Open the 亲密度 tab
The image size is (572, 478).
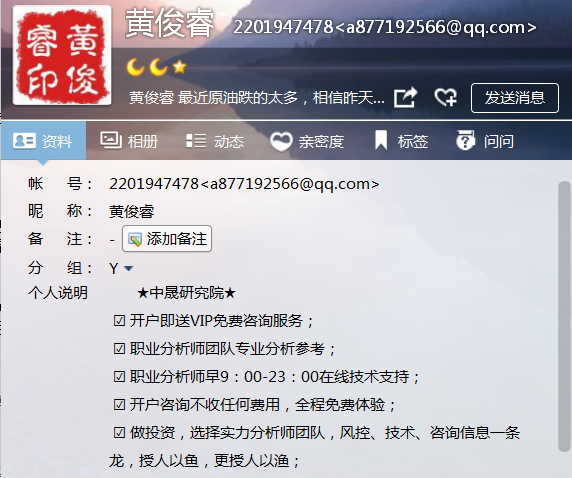pos(307,141)
